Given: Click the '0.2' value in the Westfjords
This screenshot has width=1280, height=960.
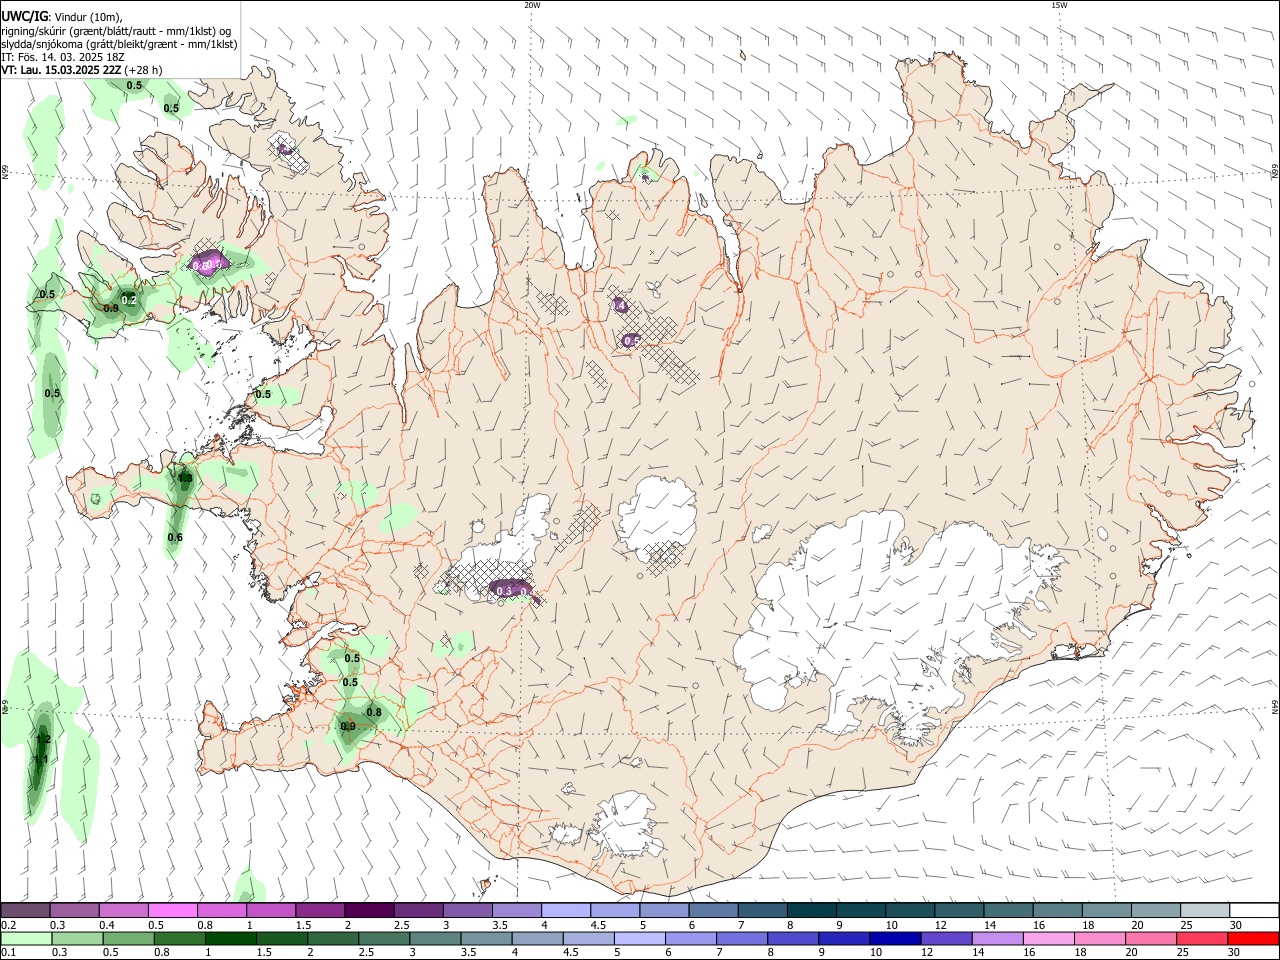Looking at the screenshot, I should click(x=128, y=299).
